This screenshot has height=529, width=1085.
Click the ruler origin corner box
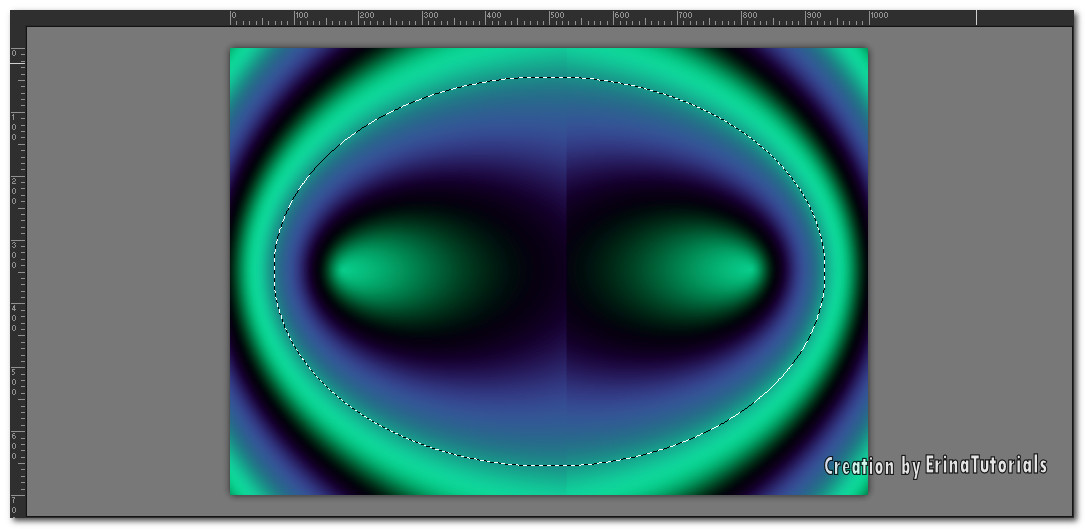(x=16, y=17)
